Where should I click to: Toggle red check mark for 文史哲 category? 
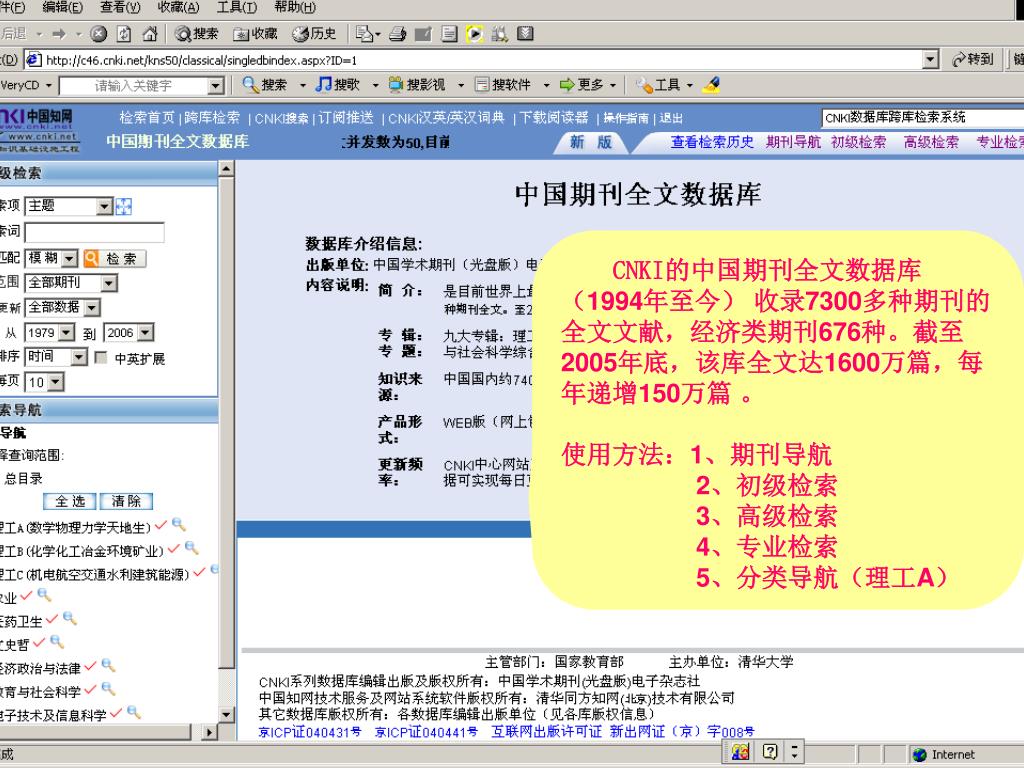[39, 642]
